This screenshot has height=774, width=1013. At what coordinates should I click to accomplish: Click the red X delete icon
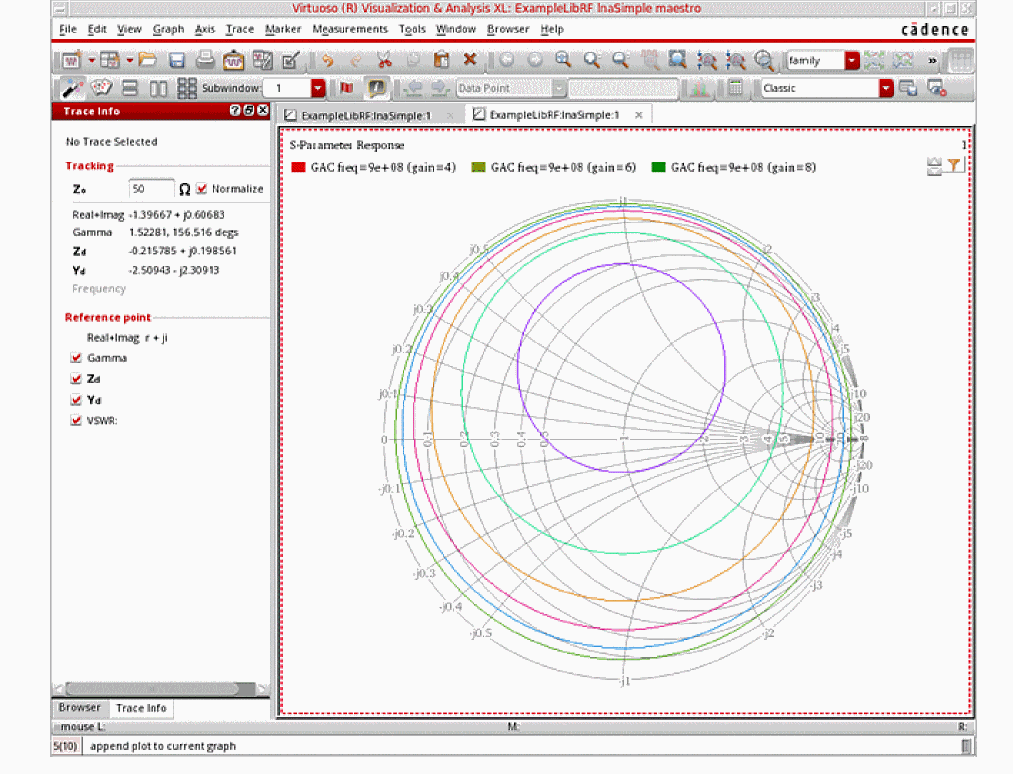tap(469, 60)
